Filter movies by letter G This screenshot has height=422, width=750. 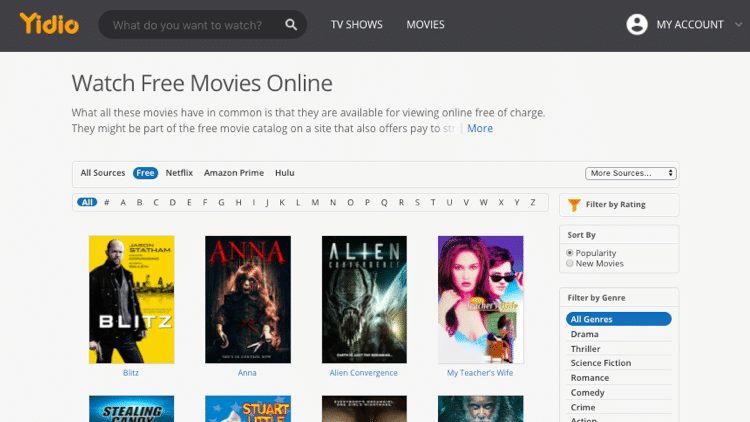[221, 202]
